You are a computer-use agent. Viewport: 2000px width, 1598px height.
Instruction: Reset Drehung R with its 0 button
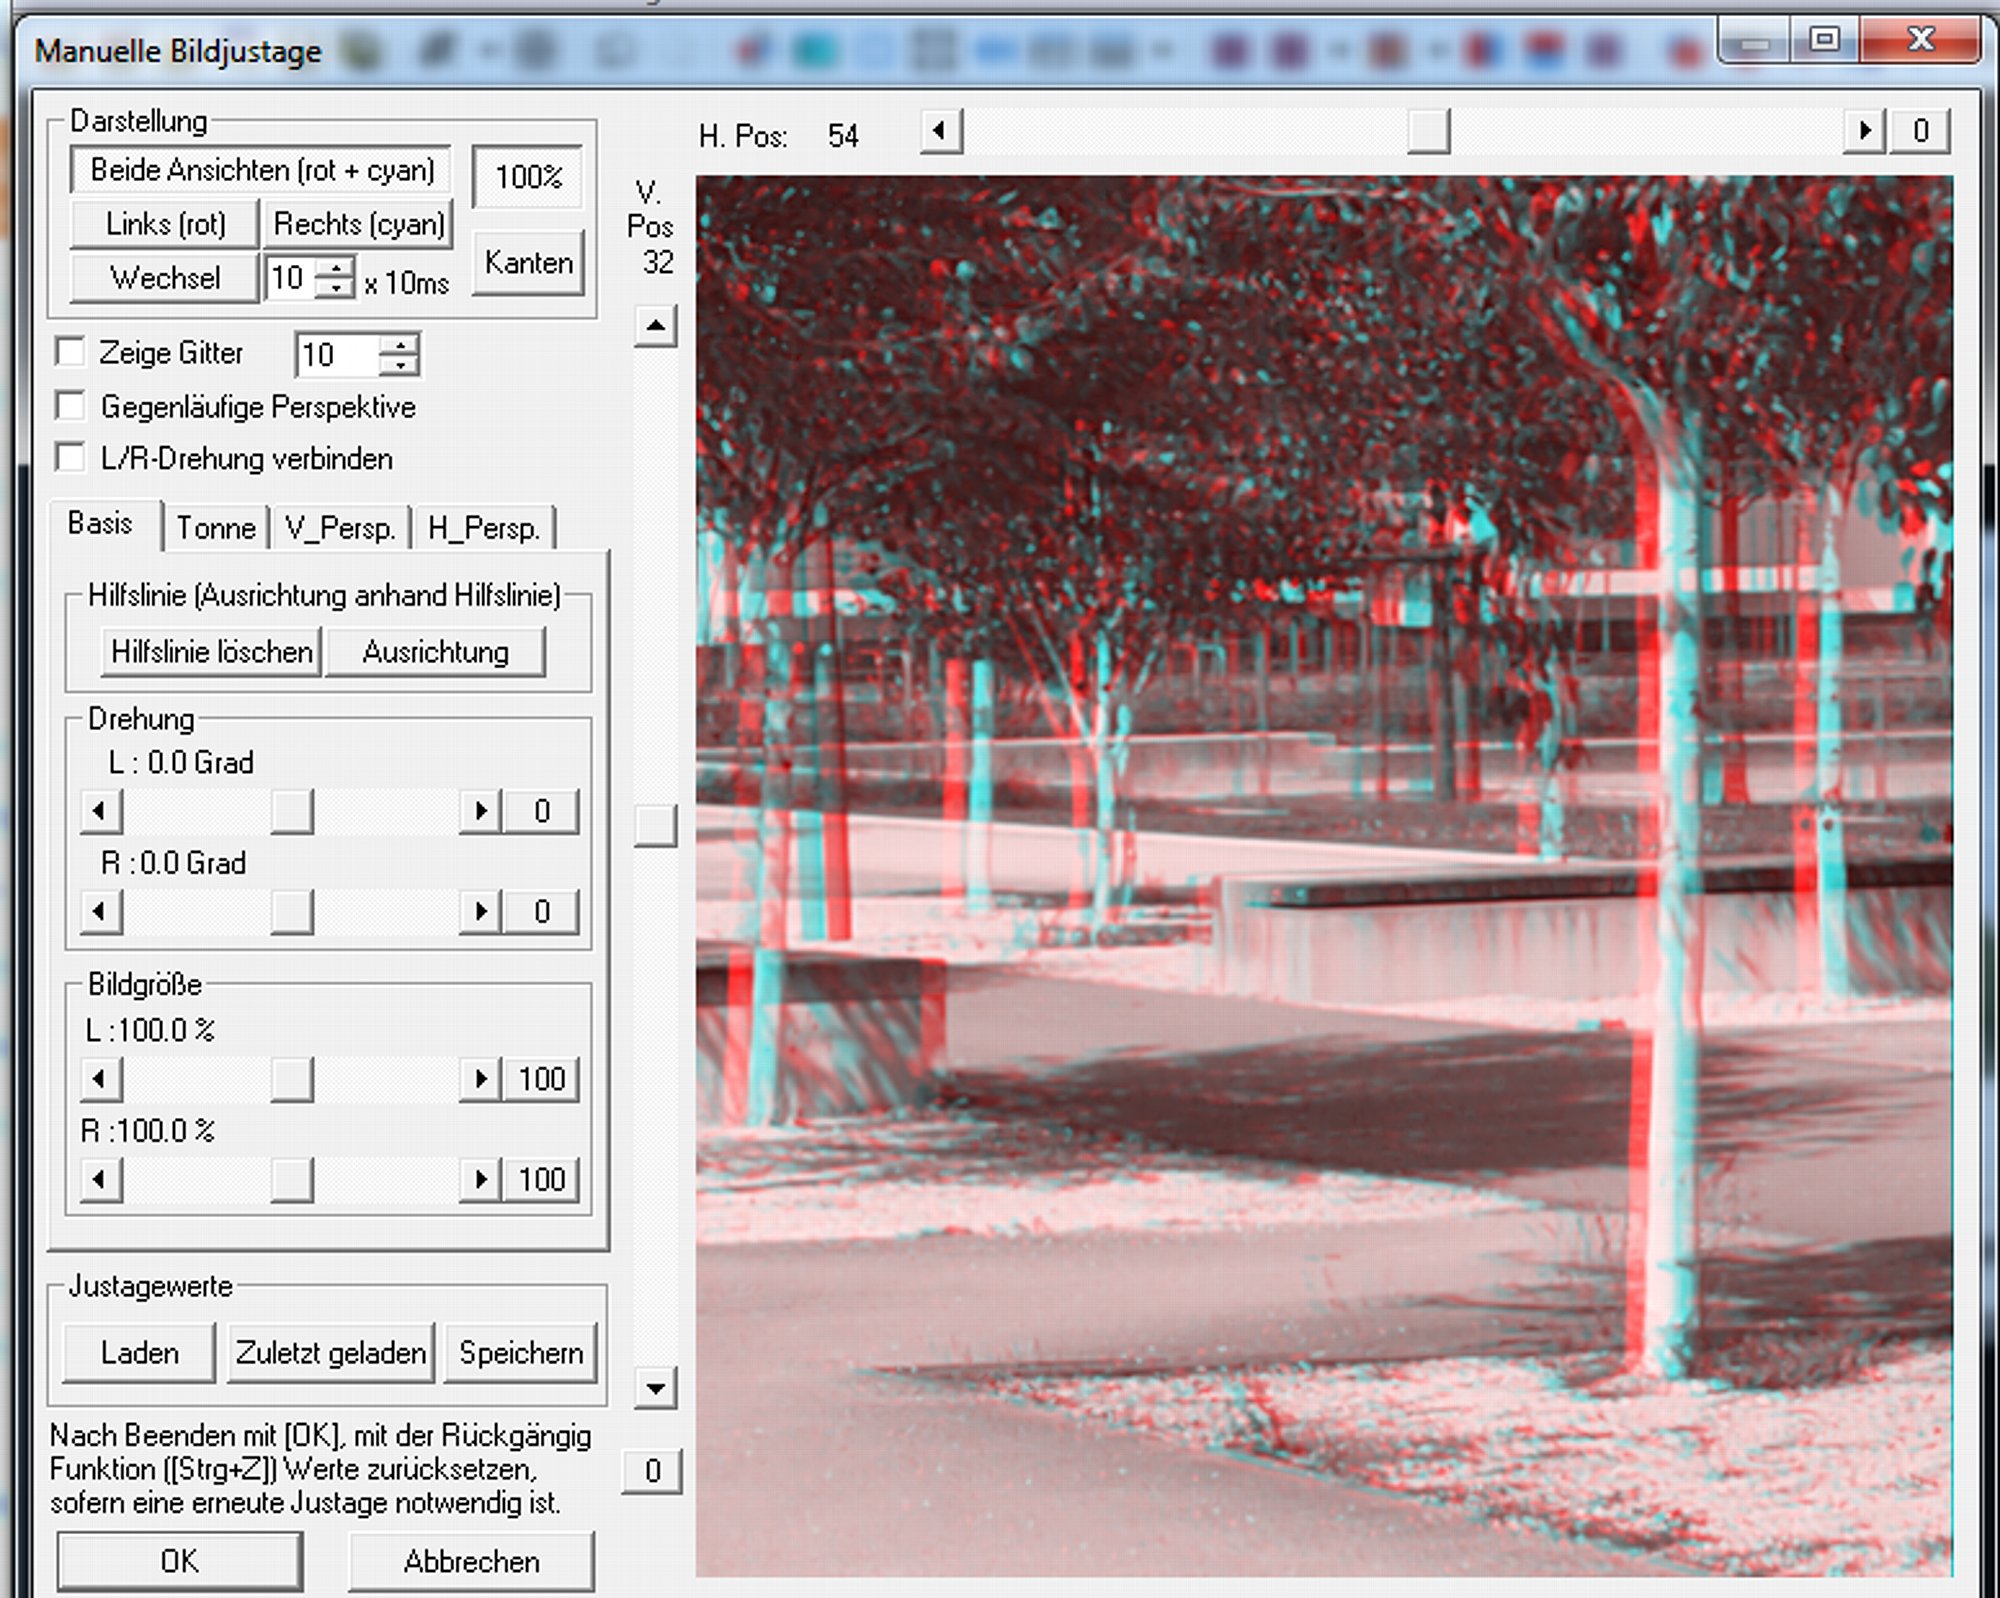[x=541, y=911]
